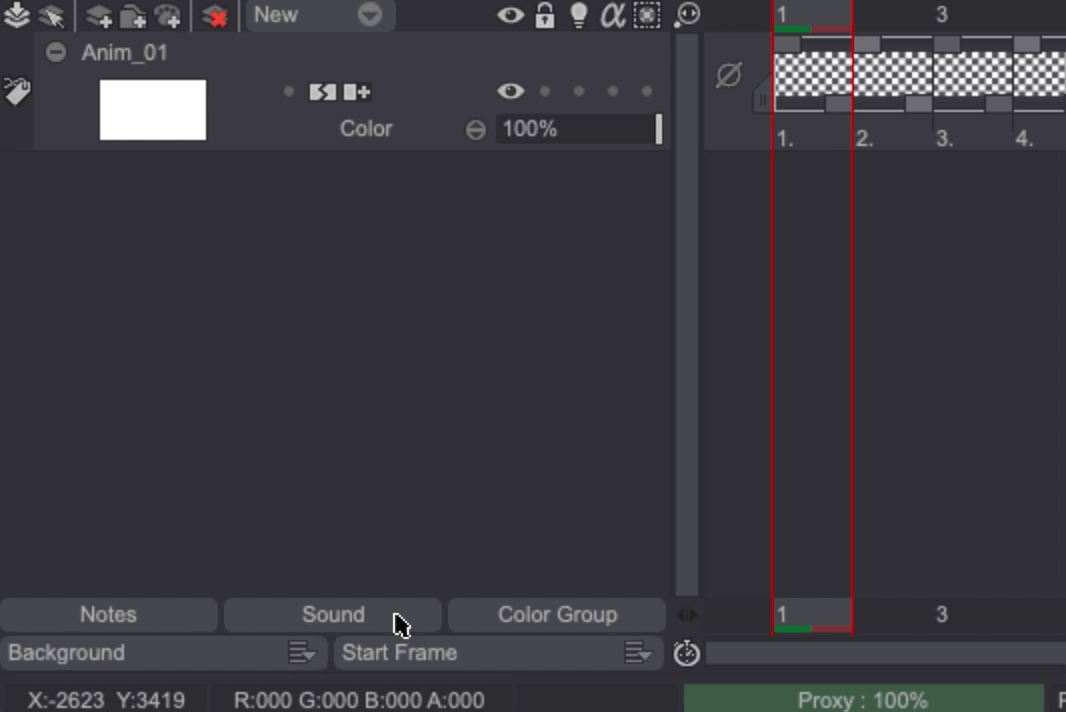The width and height of the screenshot is (1066, 712).
Task: Switch to the Sound tab
Action: point(333,614)
